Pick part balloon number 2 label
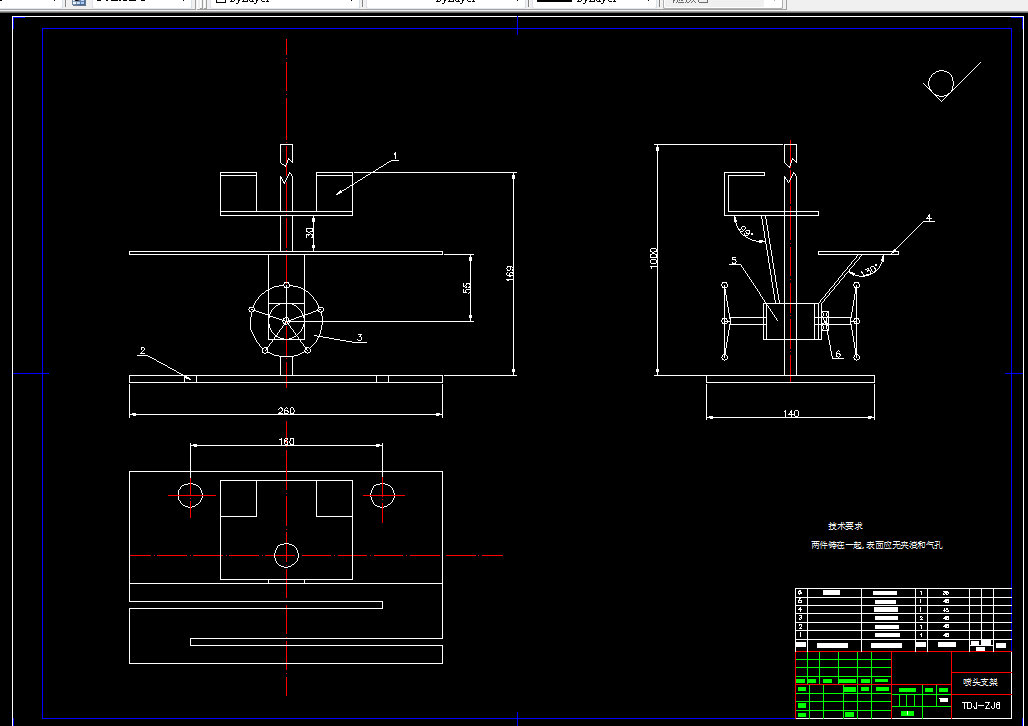This screenshot has width=1028, height=726. coord(142,351)
